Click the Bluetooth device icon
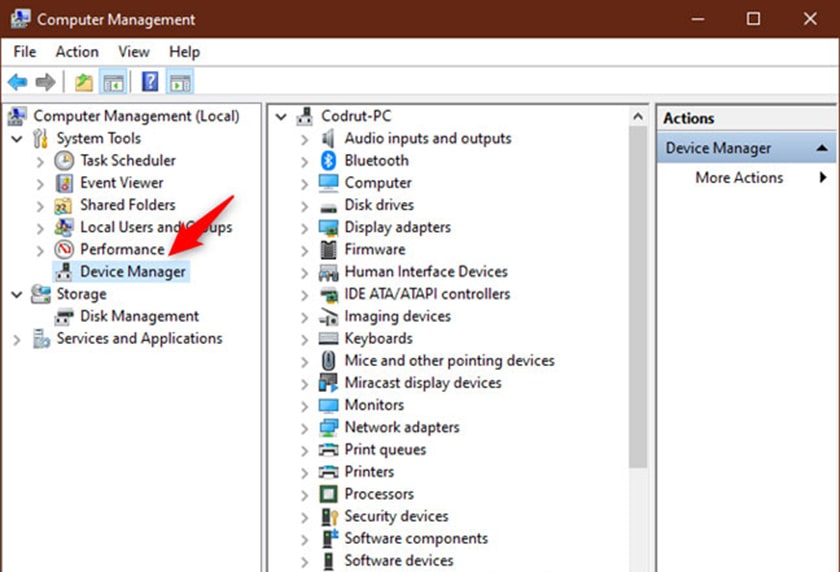The image size is (840, 572). pos(329,161)
